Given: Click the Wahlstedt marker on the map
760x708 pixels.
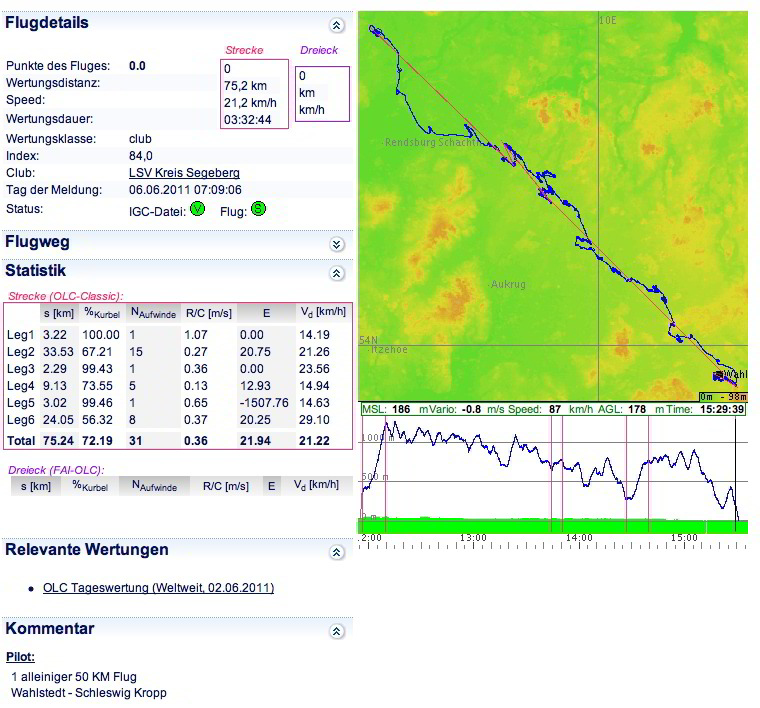Looking at the screenshot, I should point(730,375).
